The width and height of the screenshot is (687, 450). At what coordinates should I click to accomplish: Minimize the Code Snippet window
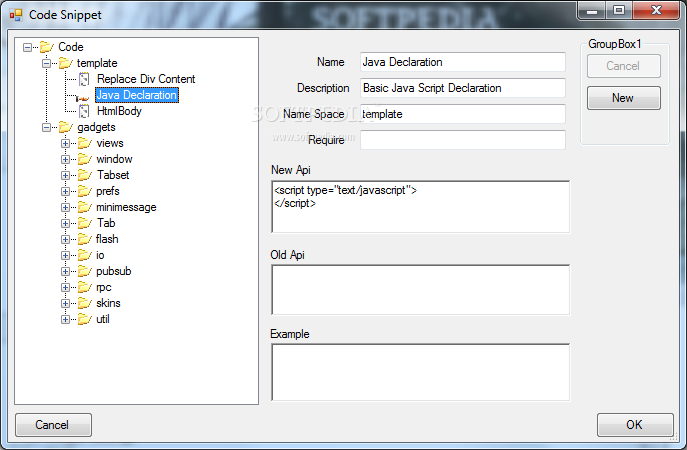coord(592,11)
